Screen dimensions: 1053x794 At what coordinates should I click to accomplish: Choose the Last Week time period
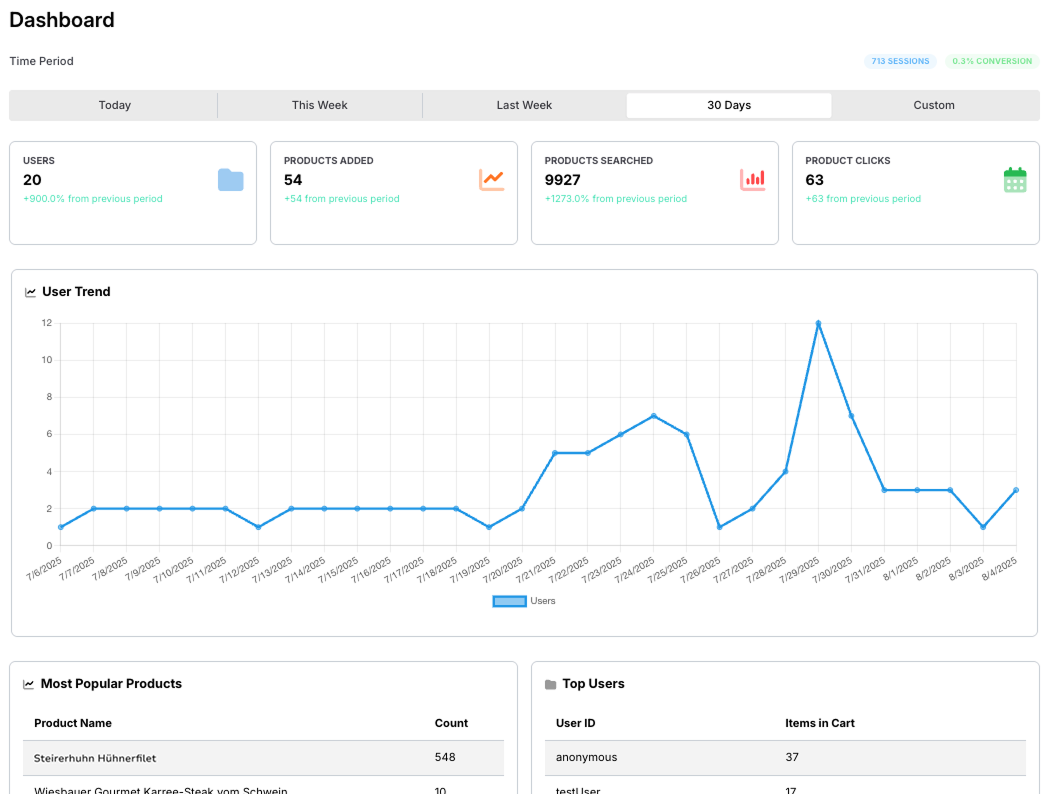click(524, 105)
